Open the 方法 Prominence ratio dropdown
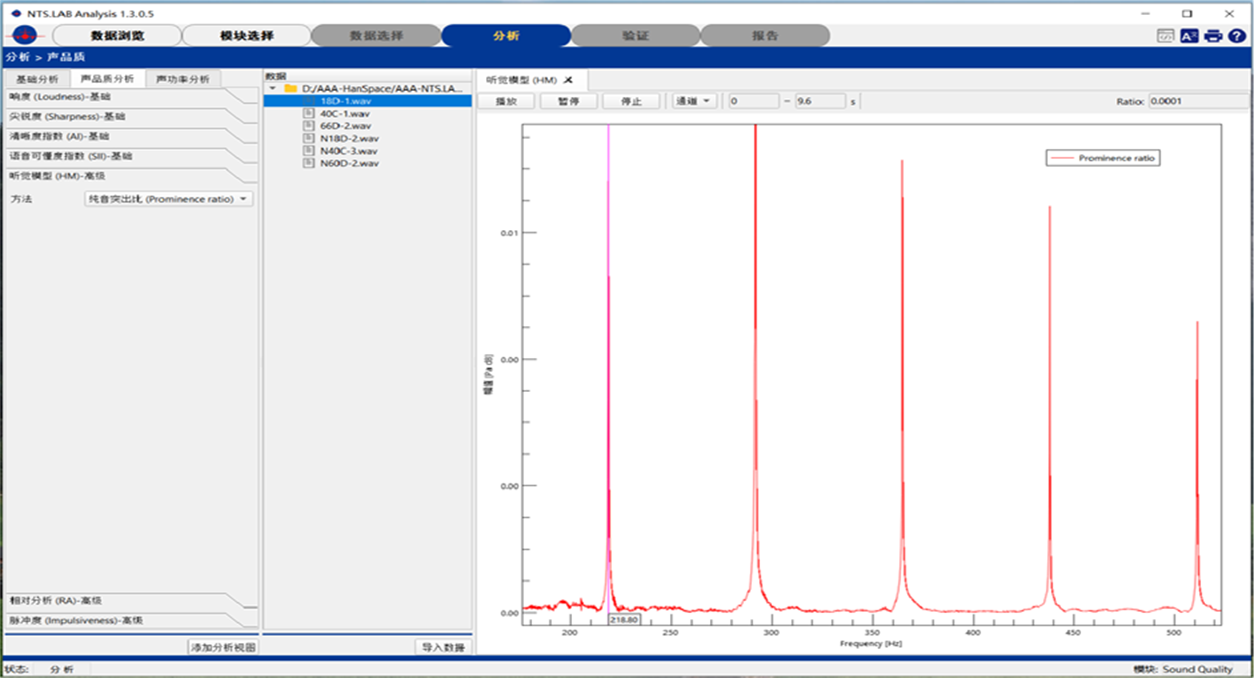 click(x=169, y=199)
